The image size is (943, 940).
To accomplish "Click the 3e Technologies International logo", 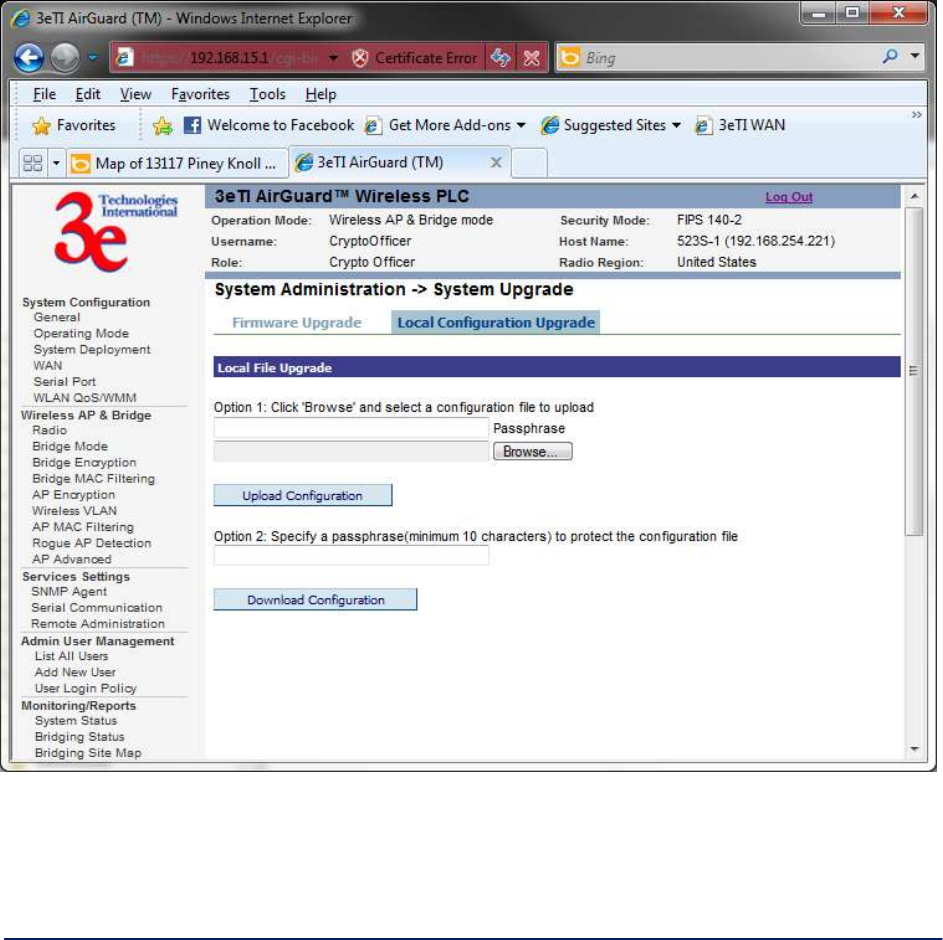I will [115, 232].
